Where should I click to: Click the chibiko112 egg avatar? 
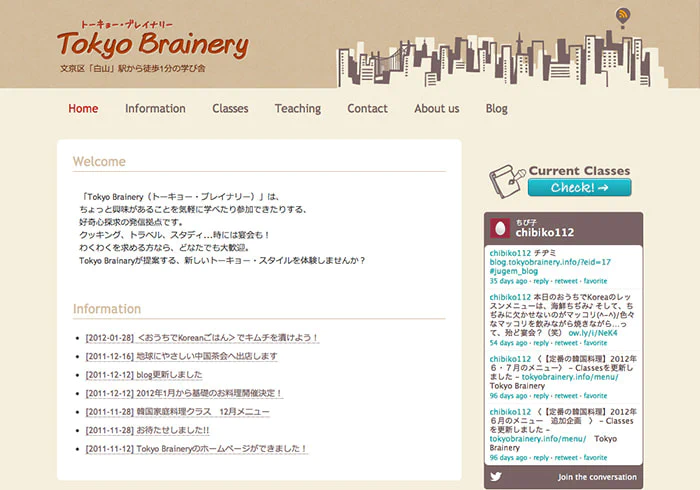coord(500,228)
